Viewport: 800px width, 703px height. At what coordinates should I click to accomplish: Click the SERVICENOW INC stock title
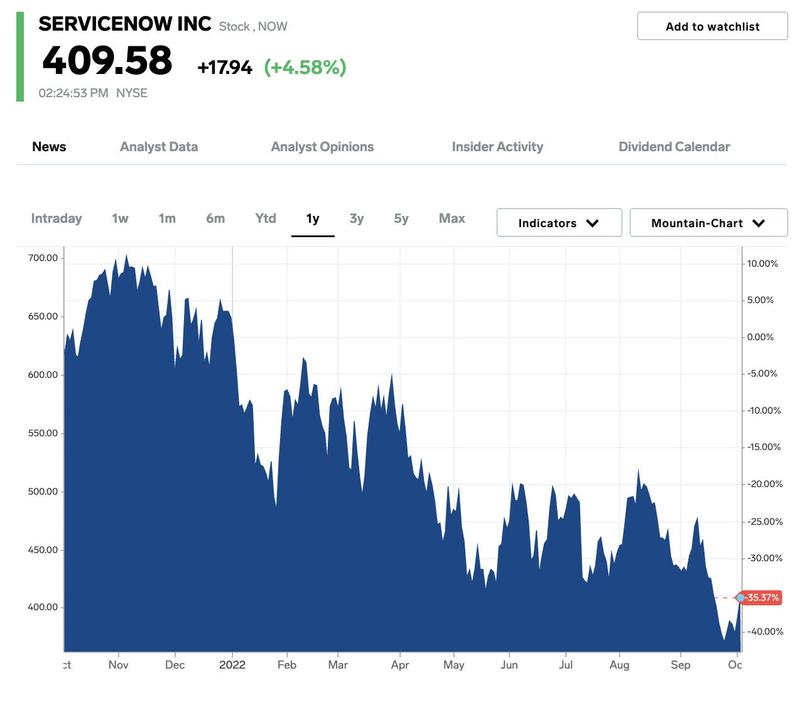[124, 24]
